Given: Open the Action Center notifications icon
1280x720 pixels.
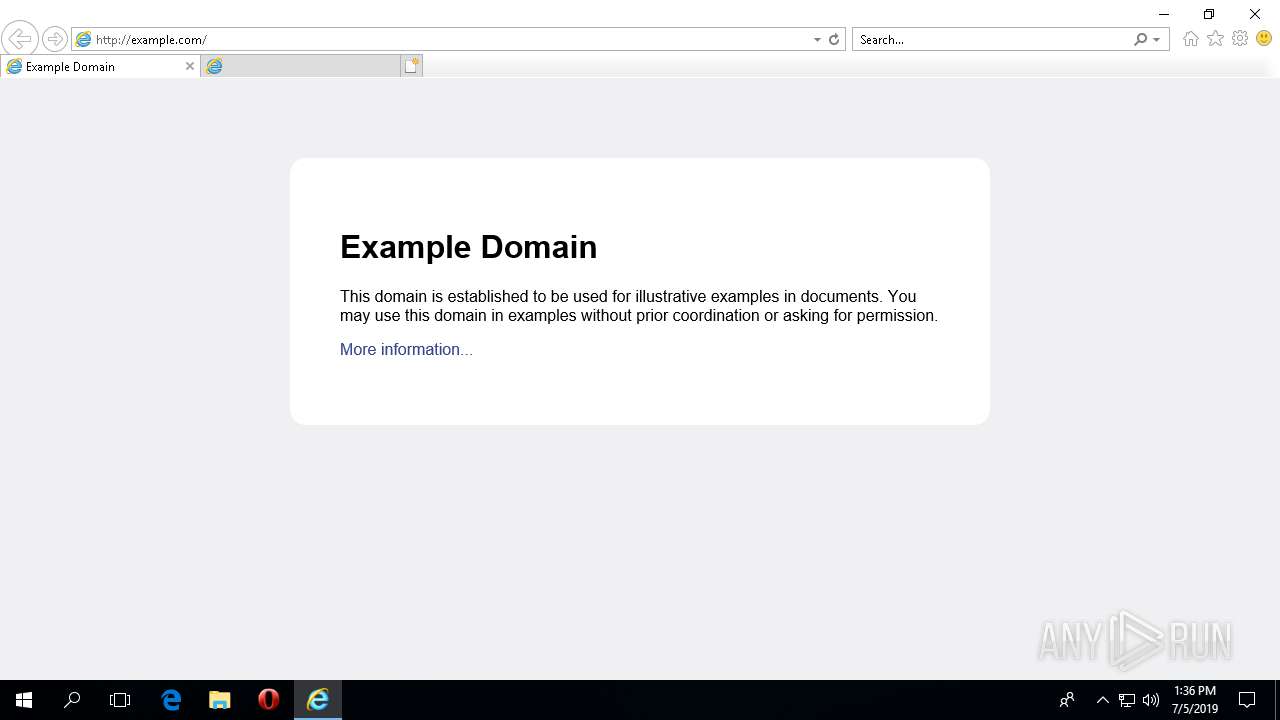Looking at the screenshot, I should (x=1247, y=700).
